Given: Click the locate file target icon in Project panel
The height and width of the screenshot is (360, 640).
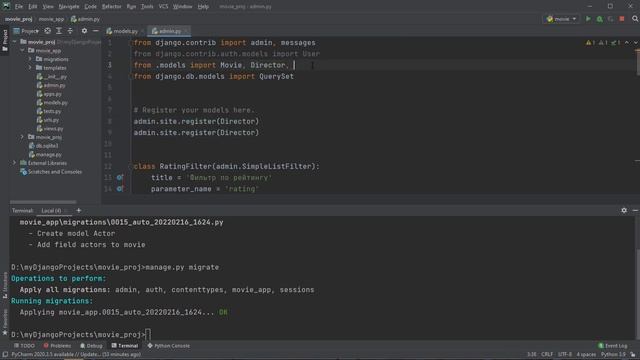Looking at the screenshot, I should tap(47, 31).
